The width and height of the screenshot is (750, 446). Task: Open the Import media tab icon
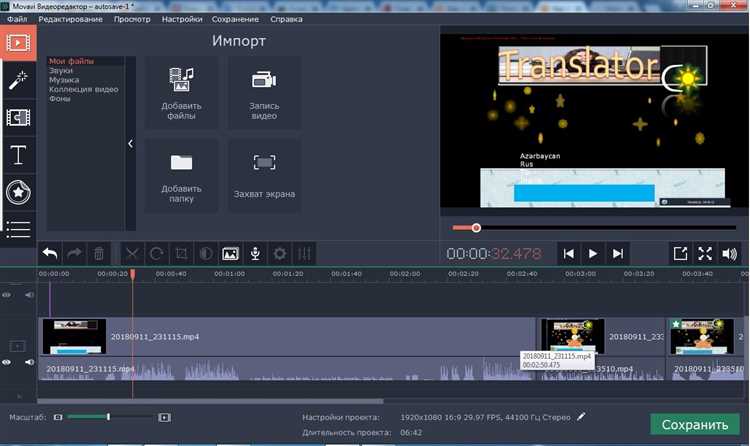[18, 43]
